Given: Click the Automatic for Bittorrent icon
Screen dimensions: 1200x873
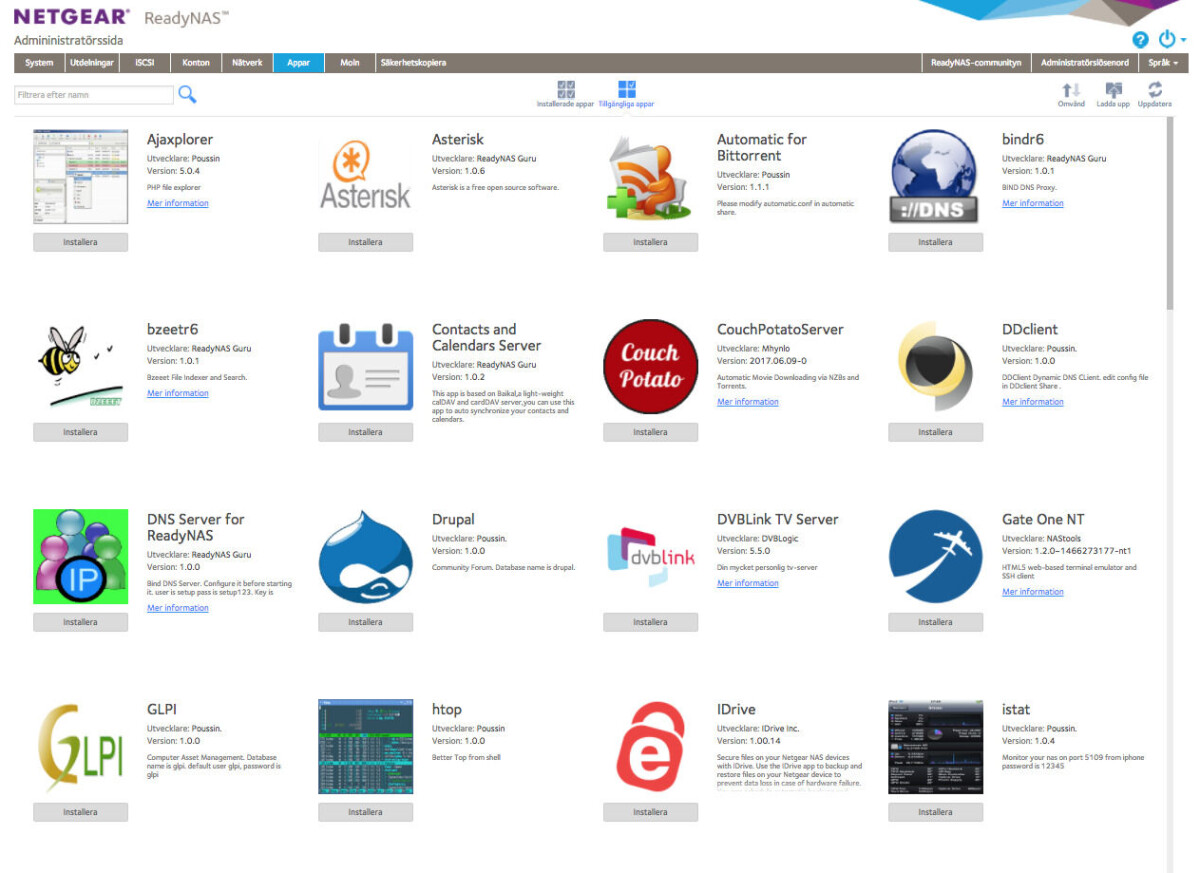Looking at the screenshot, I should pos(650,177).
